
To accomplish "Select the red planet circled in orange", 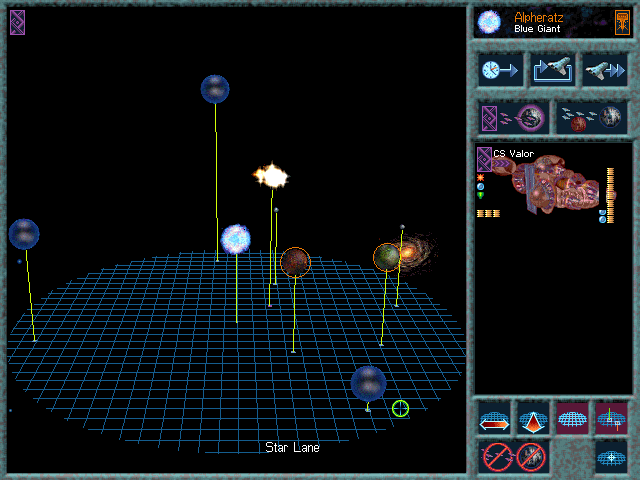I will pyautogui.click(x=295, y=262).
